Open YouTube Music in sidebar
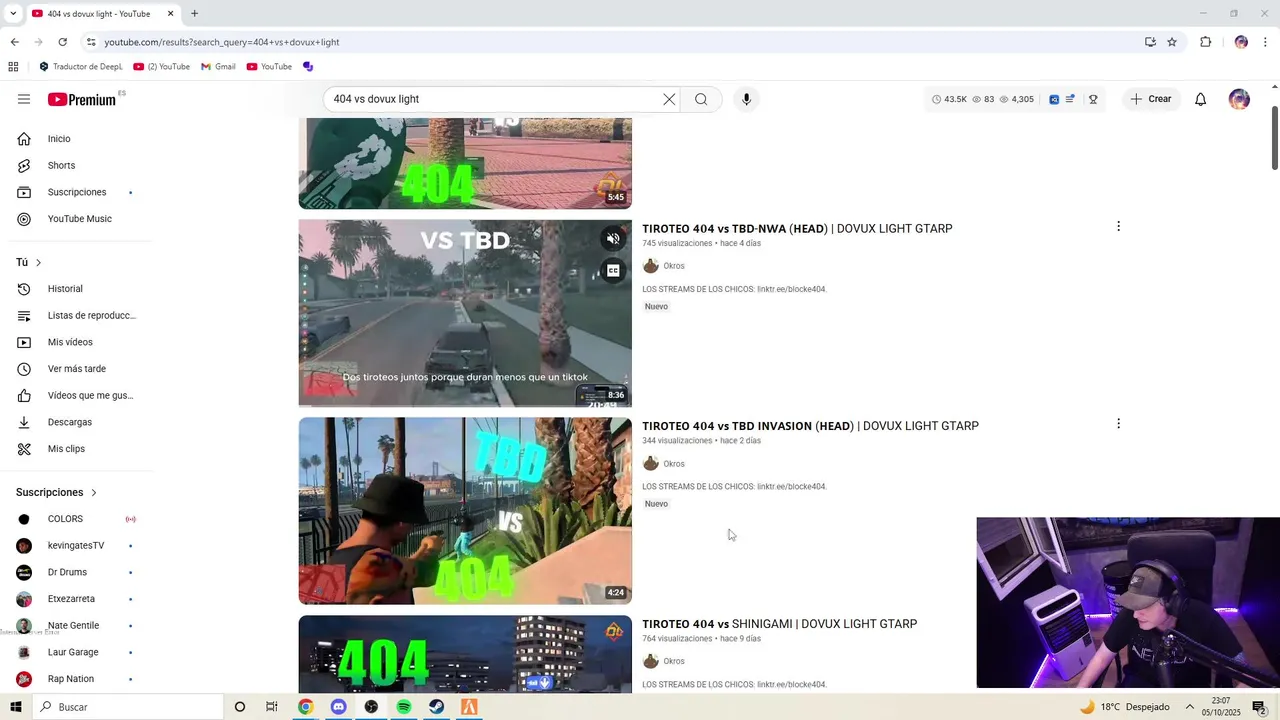 76,219
